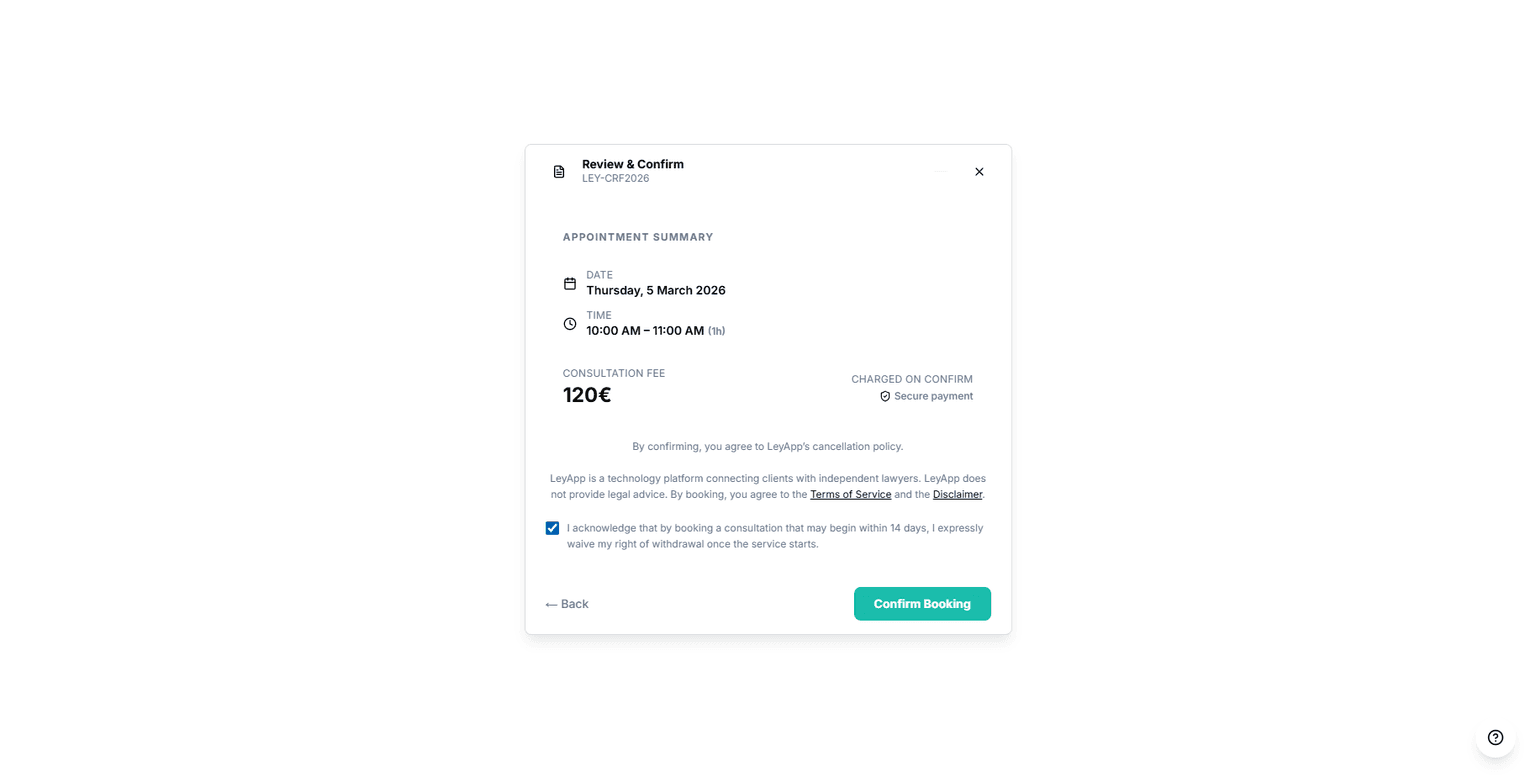Click the 120€ consultation fee amount

pyautogui.click(x=586, y=395)
